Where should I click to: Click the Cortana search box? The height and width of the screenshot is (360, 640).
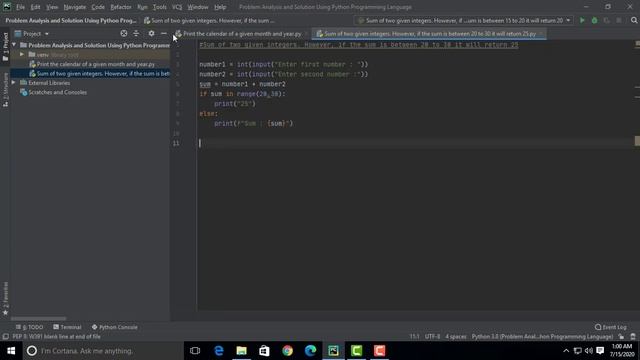(x=102, y=351)
